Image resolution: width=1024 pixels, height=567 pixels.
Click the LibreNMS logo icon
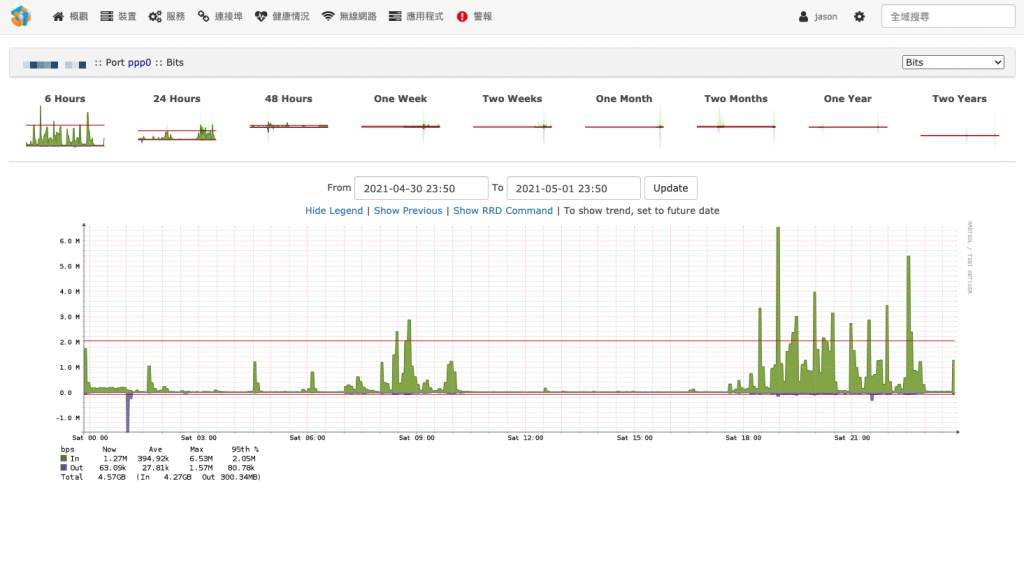click(x=21, y=16)
